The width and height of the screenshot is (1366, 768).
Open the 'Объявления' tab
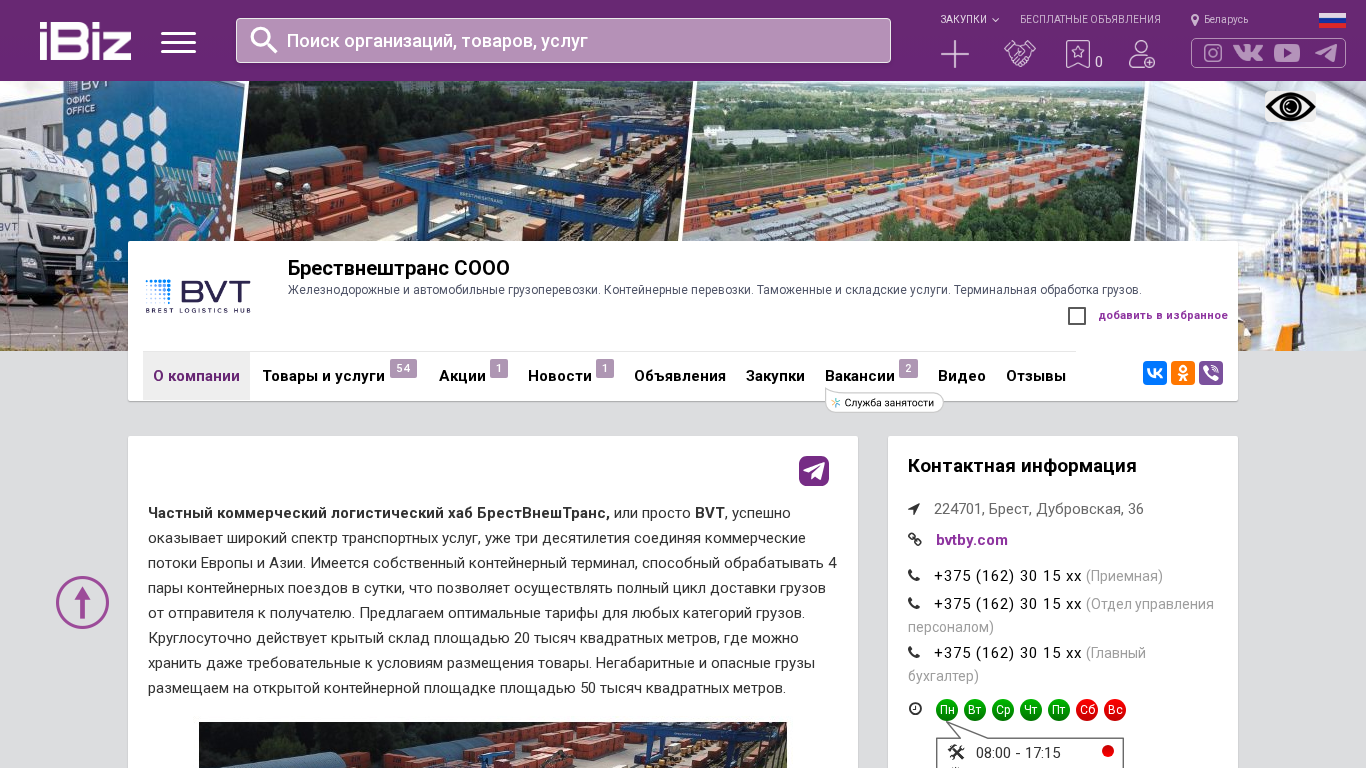coord(680,376)
